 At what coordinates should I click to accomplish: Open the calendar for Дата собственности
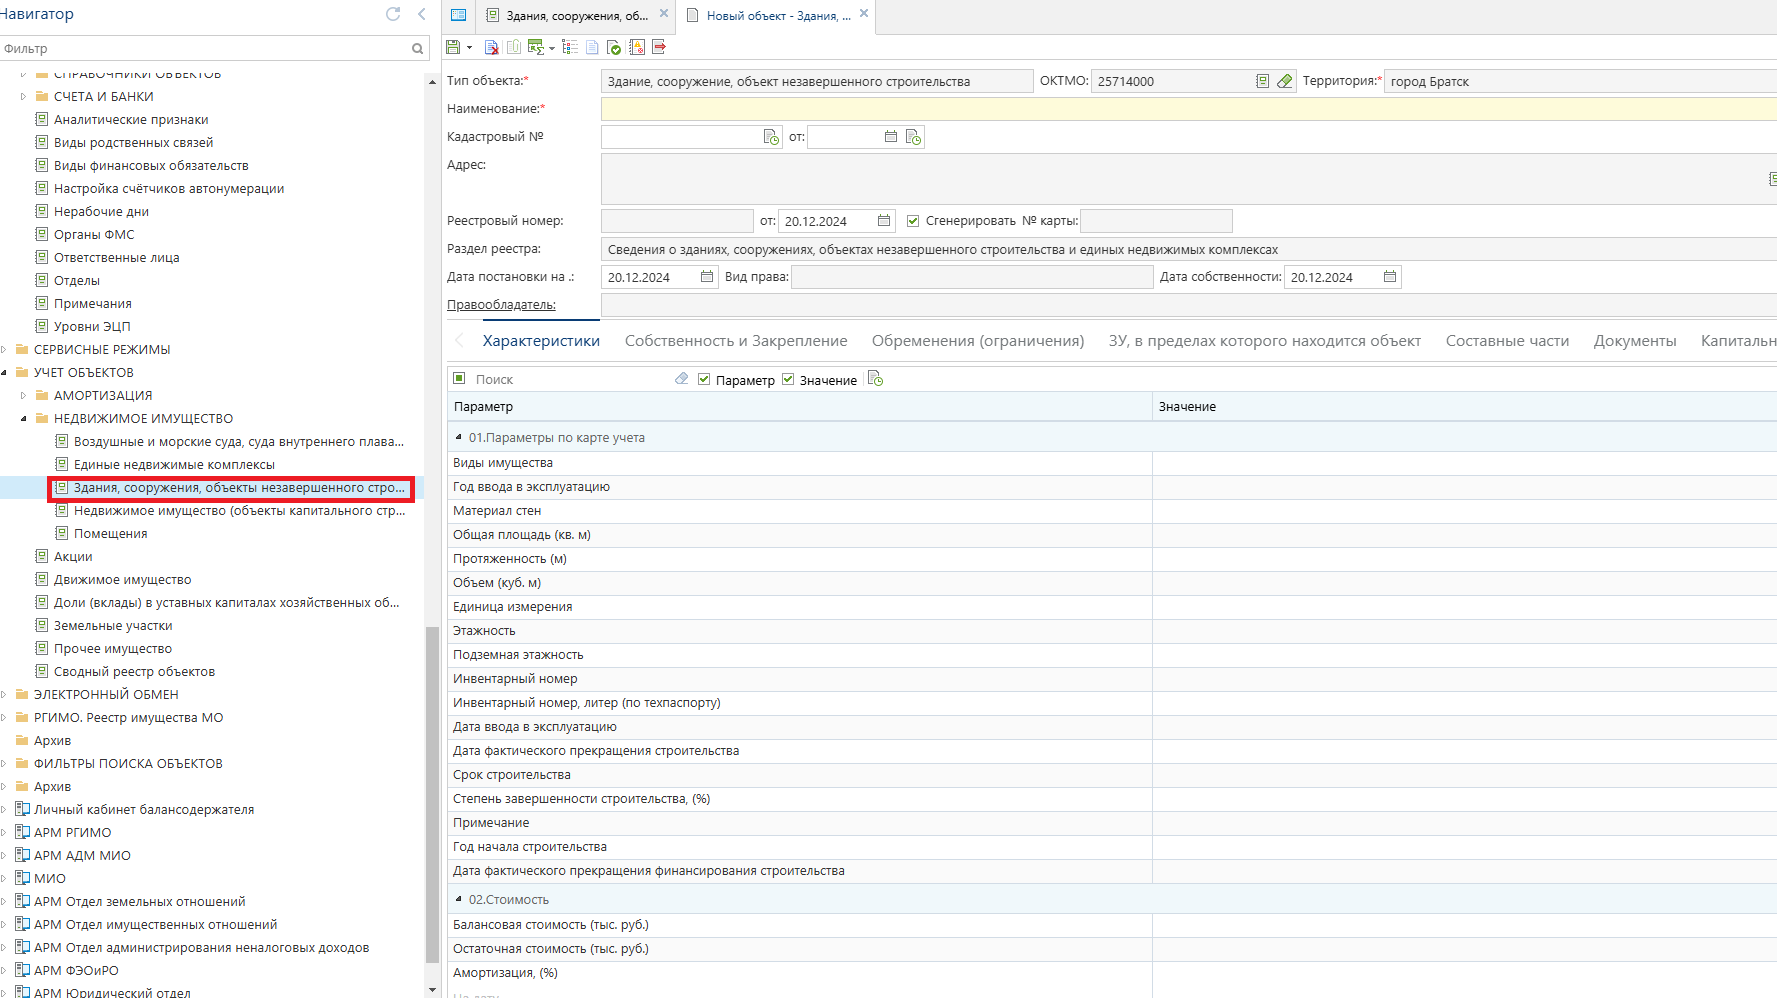[1390, 277]
